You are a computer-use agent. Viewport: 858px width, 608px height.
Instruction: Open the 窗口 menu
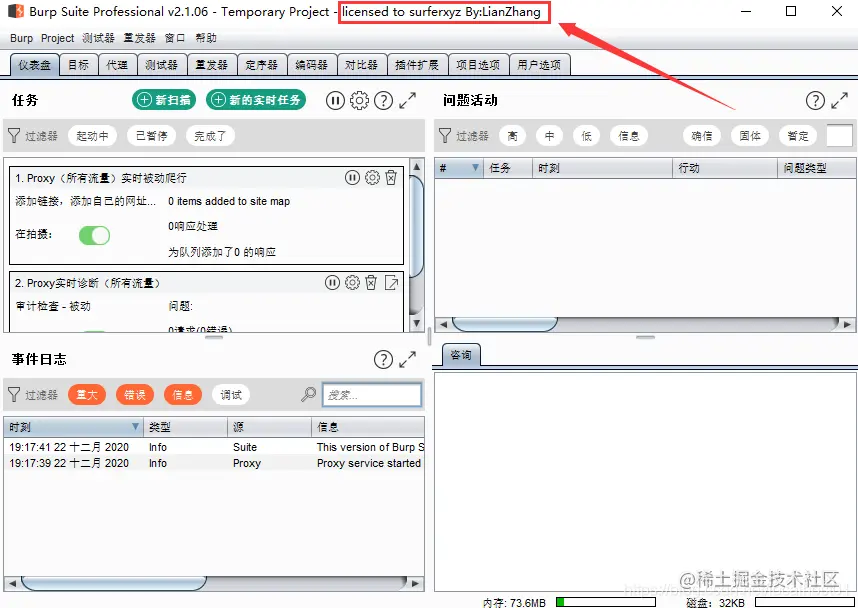pos(175,38)
